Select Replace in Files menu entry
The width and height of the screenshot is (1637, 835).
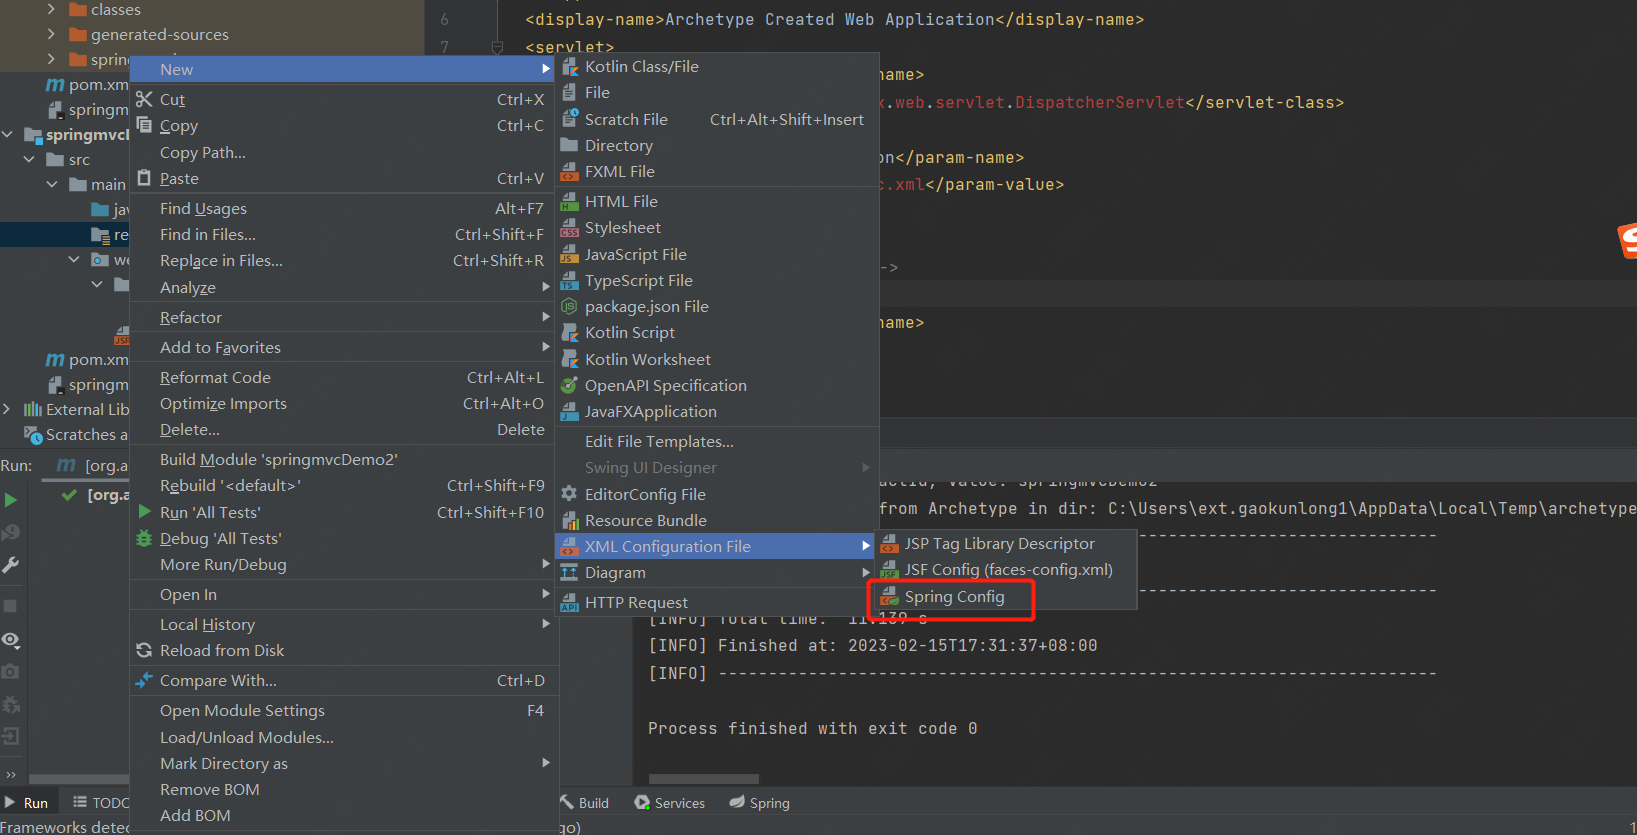(343, 260)
